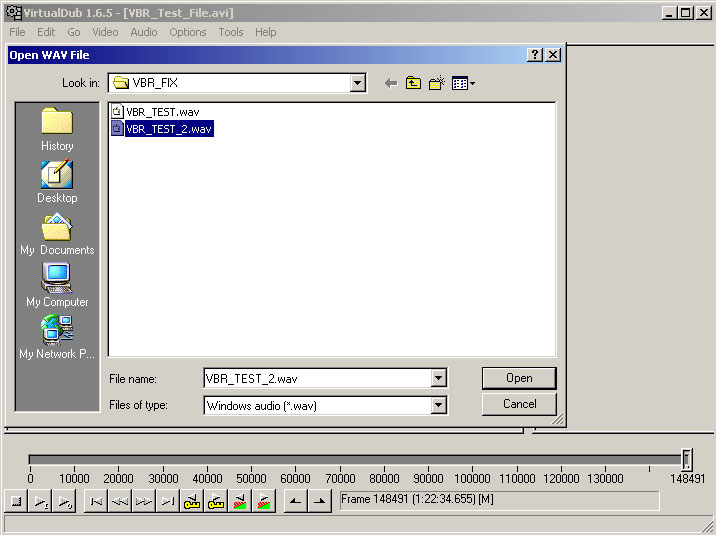Jump to the end of video
This screenshot has width=716, height=535.
click(168, 501)
